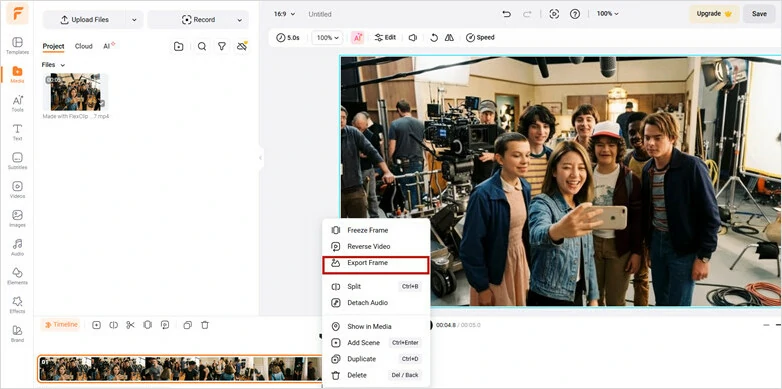The image size is (782, 389).
Task: Switch to the Cloud tab
Action: point(83,46)
